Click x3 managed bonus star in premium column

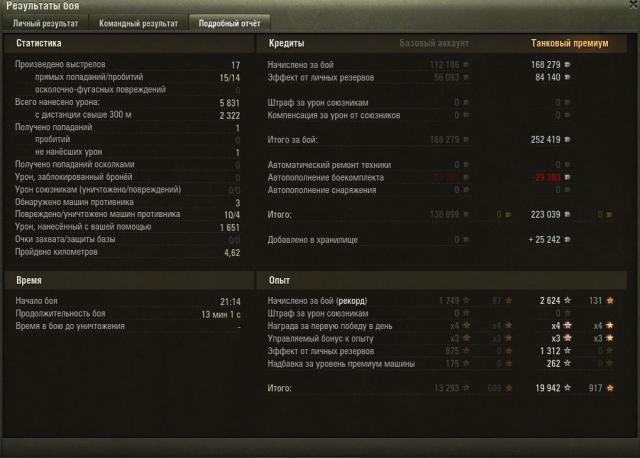(x=567, y=338)
